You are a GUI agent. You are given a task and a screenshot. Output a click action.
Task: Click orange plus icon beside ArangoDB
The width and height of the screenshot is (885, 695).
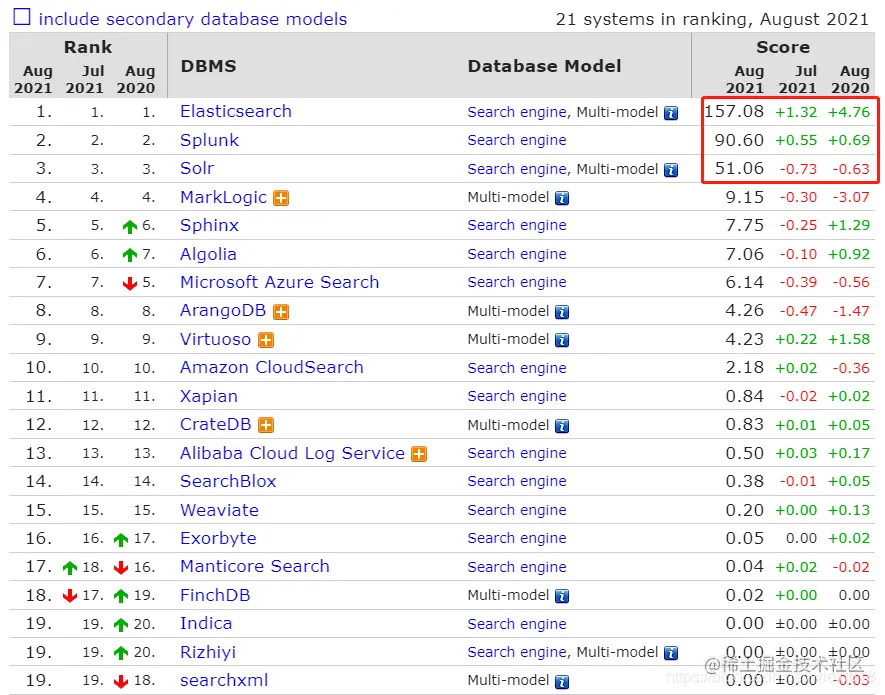(281, 312)
